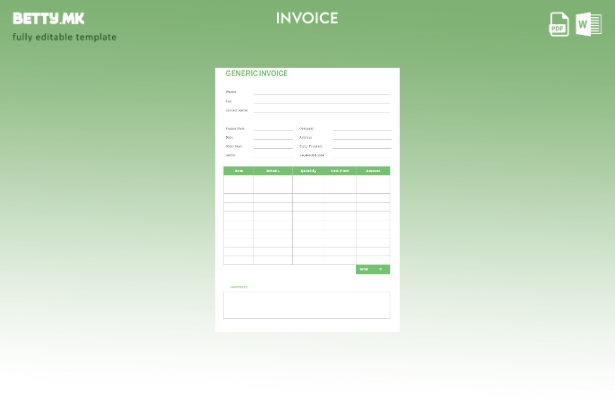615x400 pixels.
Task: Click the Fax input line
Action: [x=320, y=102]
